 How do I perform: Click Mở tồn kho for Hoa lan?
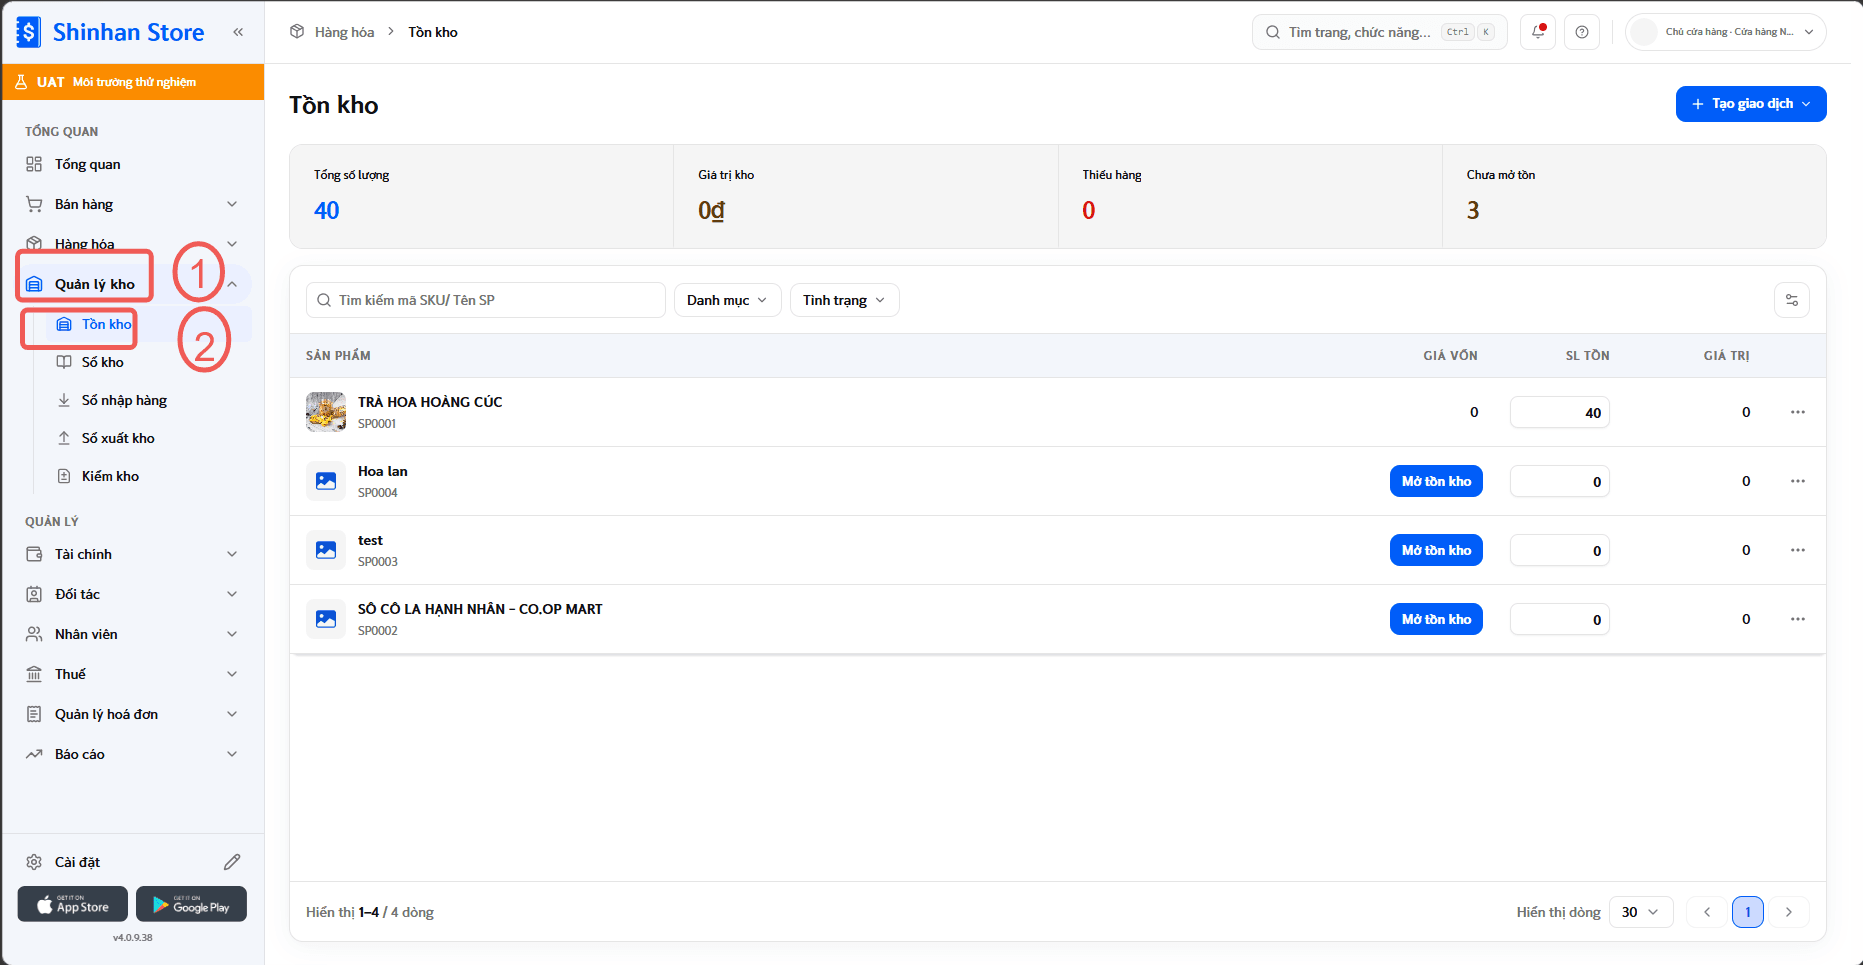coord(1436,481)
